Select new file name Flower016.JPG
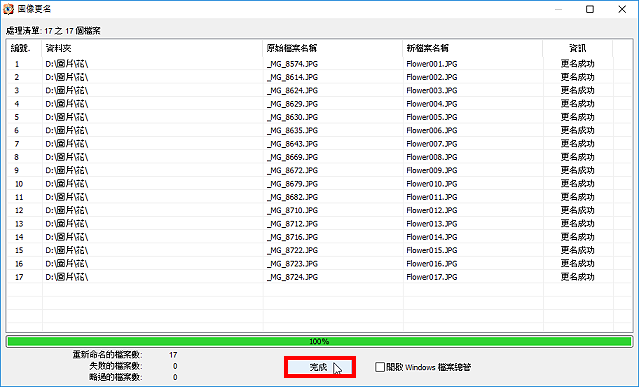Viewport: 639px width, 387px height. (432, 264)
